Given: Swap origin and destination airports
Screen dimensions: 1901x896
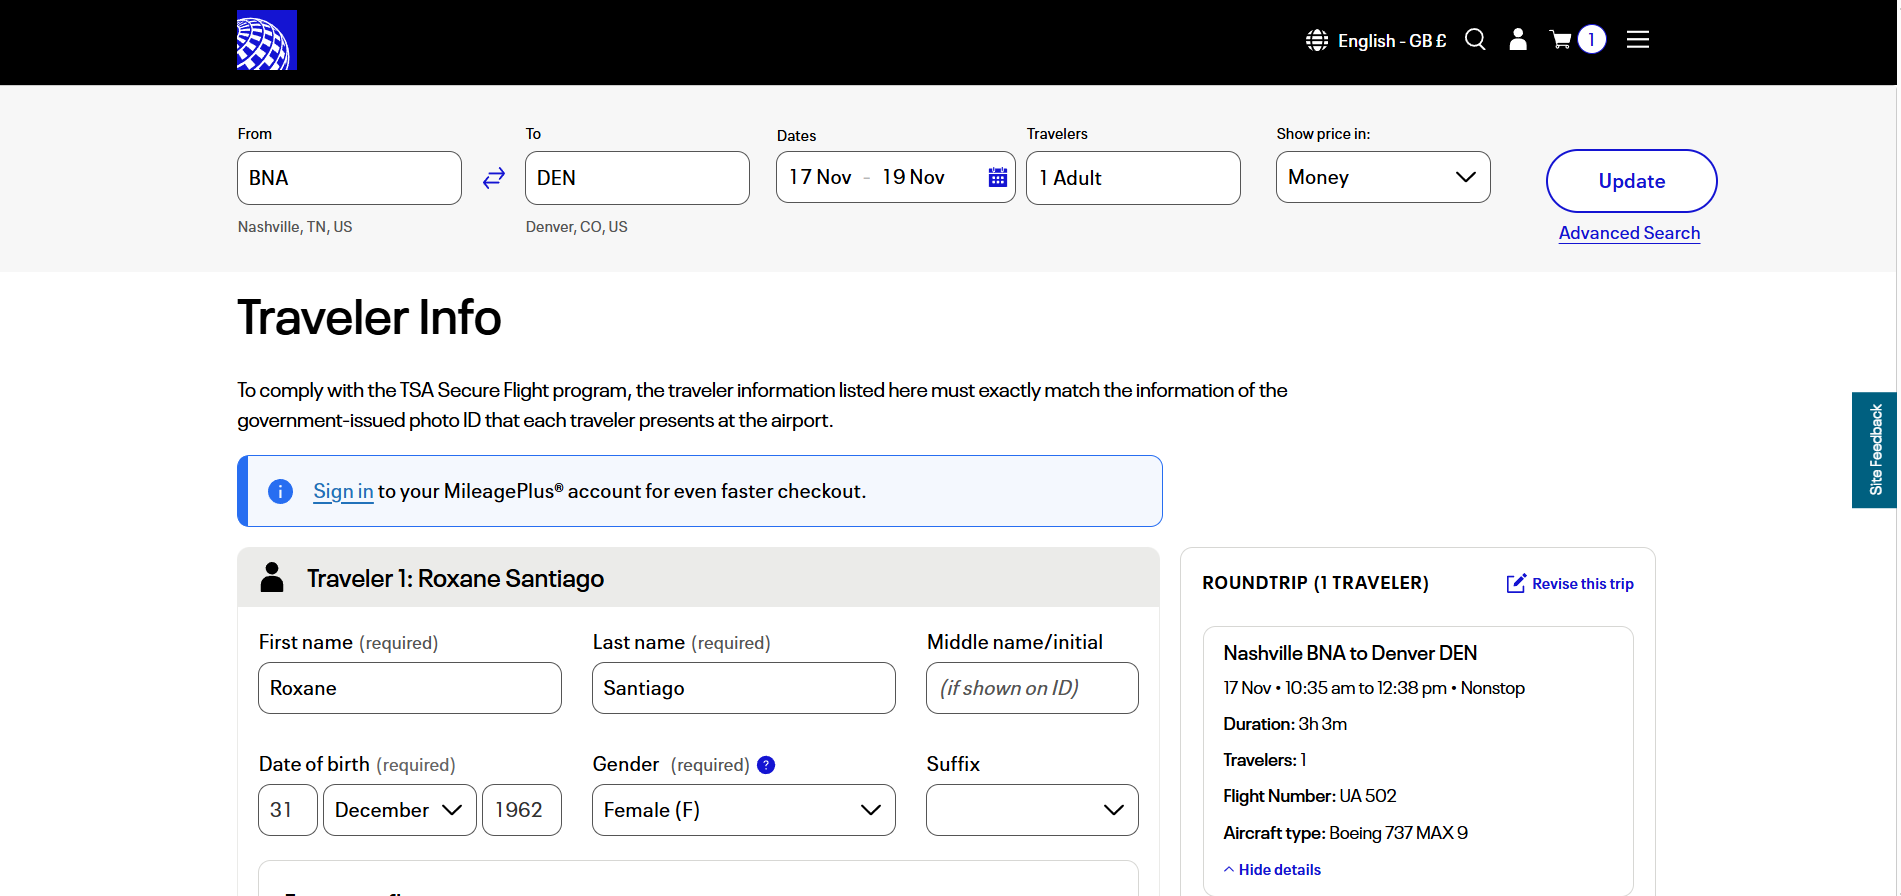Looking at the screenshot, I should pos(494,178).
